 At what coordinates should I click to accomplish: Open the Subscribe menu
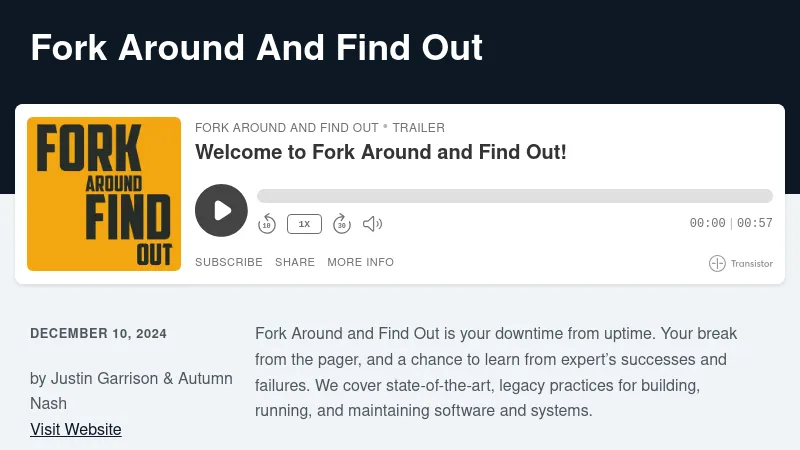[x=228, y=262]
